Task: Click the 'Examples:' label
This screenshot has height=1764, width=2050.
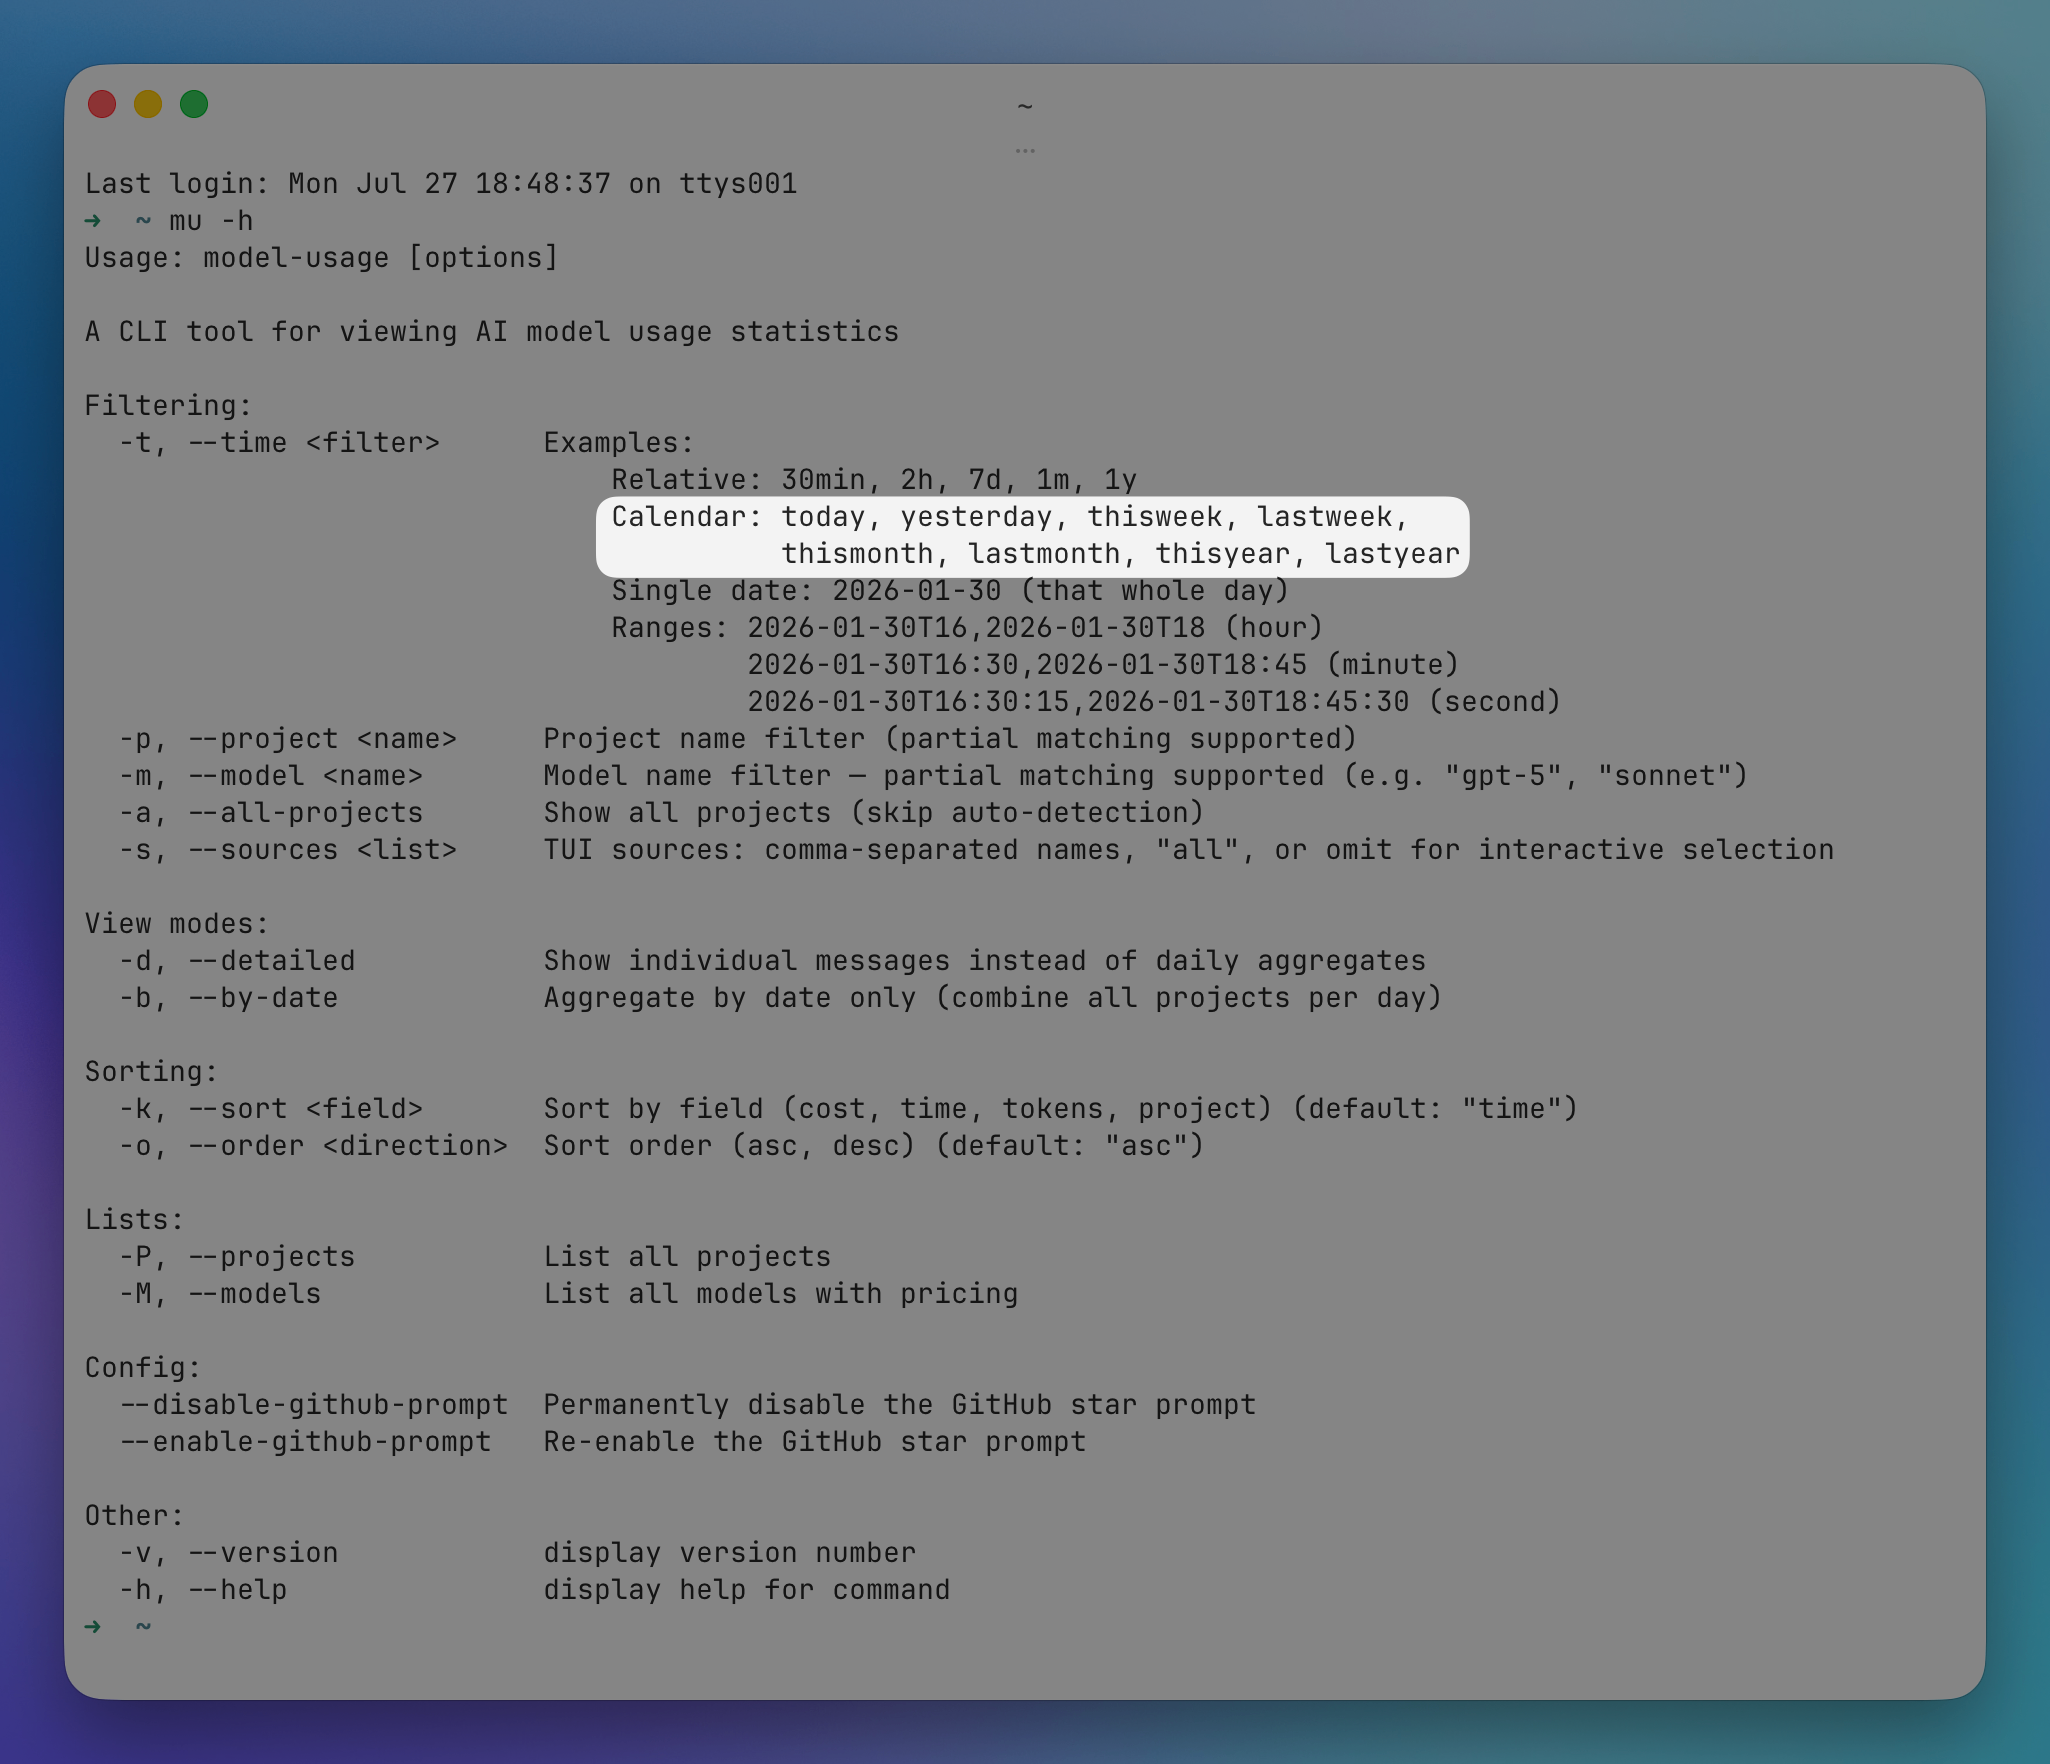Action: (619, 443)
